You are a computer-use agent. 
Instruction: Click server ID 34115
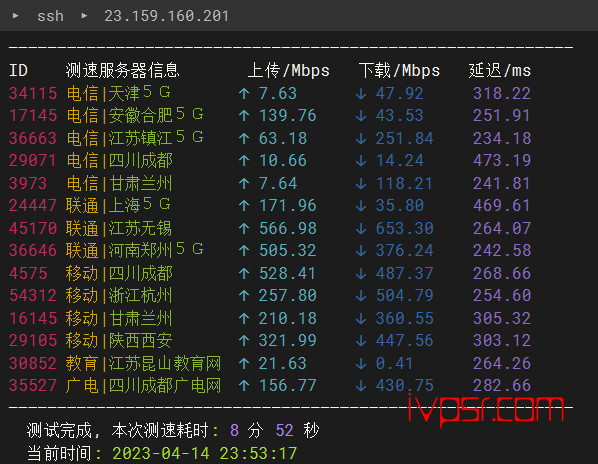pos(33,93)
